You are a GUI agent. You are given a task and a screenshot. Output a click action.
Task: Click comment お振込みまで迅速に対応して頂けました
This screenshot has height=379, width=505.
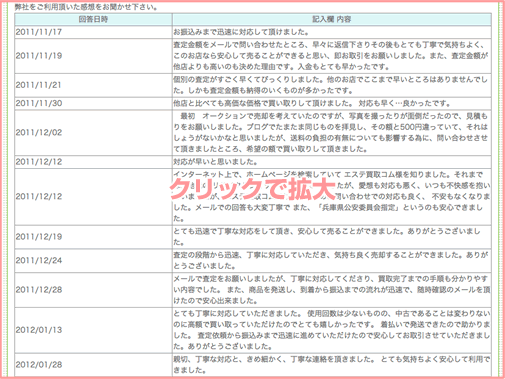(332, 32)
